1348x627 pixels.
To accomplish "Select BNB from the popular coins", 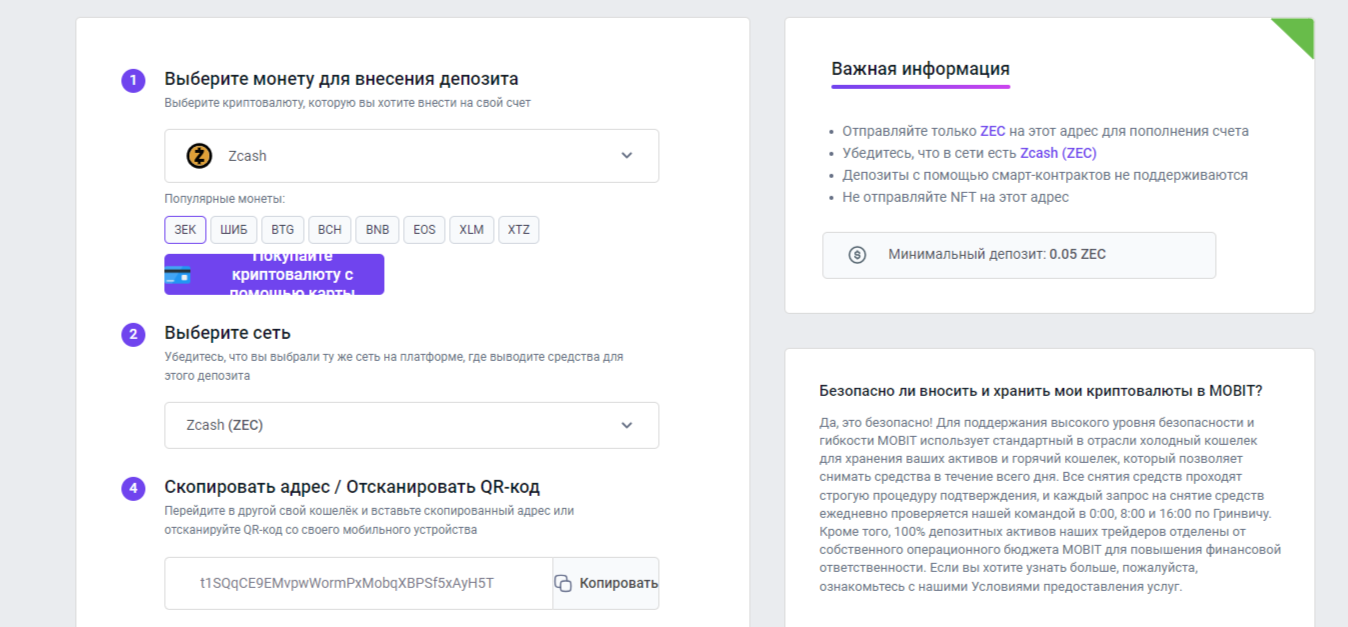I will (378, 230).
